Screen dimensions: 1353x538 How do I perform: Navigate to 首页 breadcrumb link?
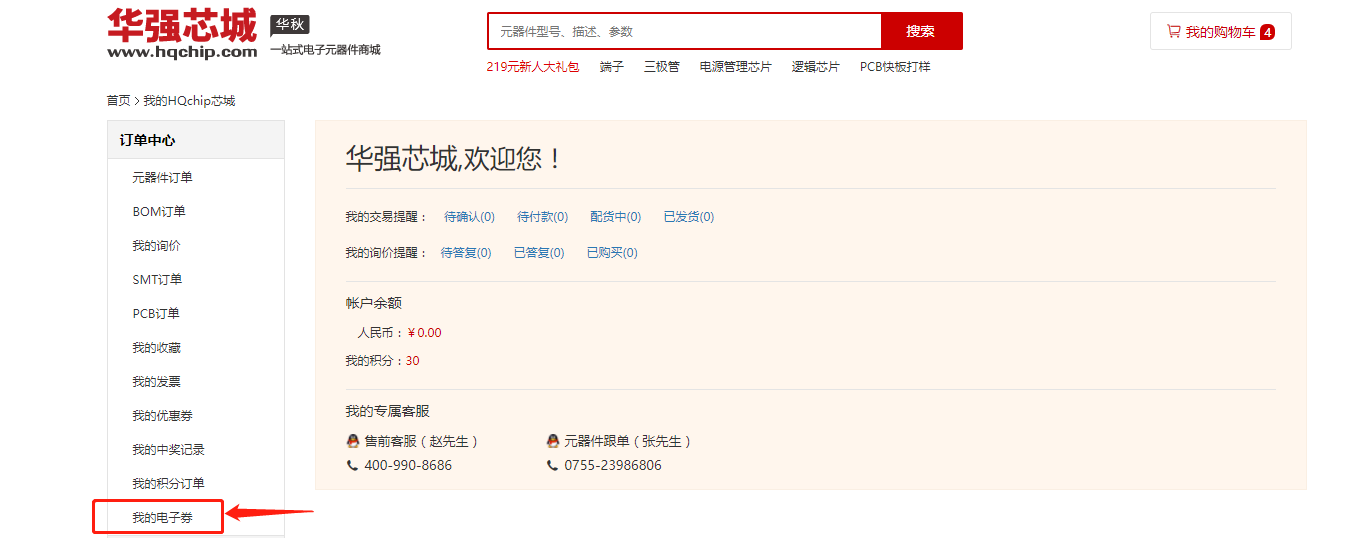[x=118, y=101]
